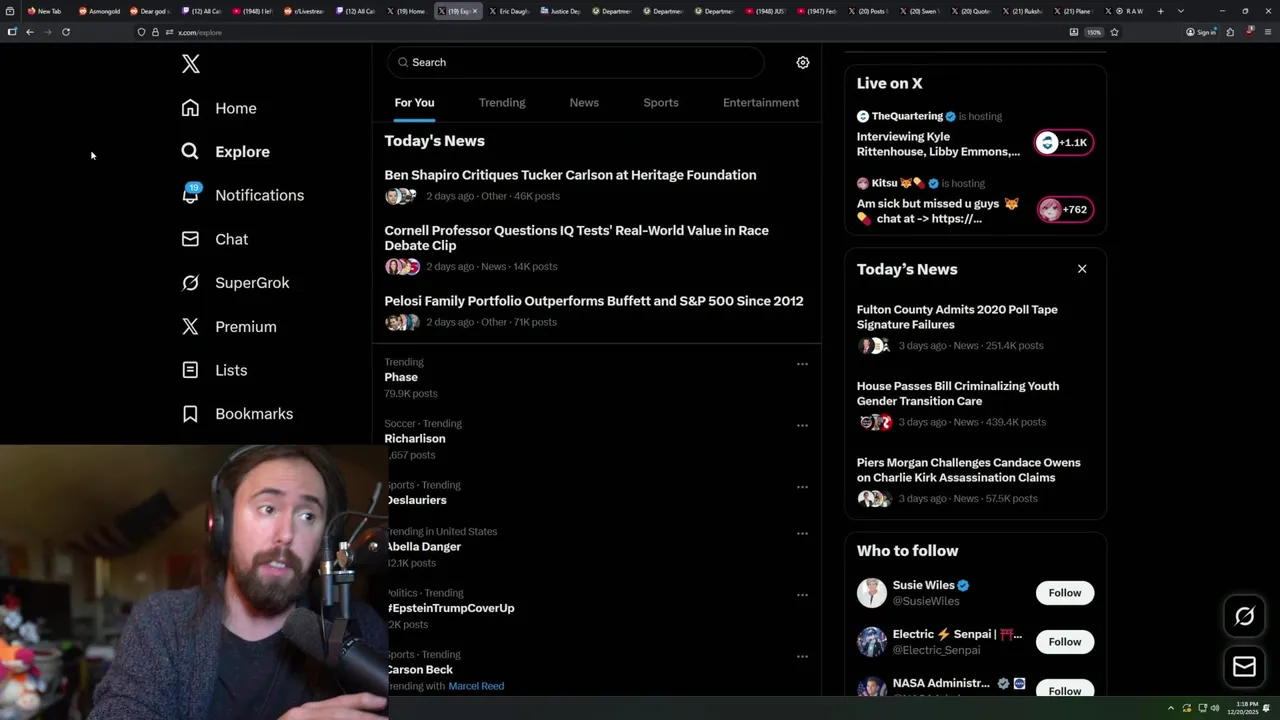Follow Electric Senpai
Image resolution: width=1280 pixels, height=720 pixels.
[1065, 642]
